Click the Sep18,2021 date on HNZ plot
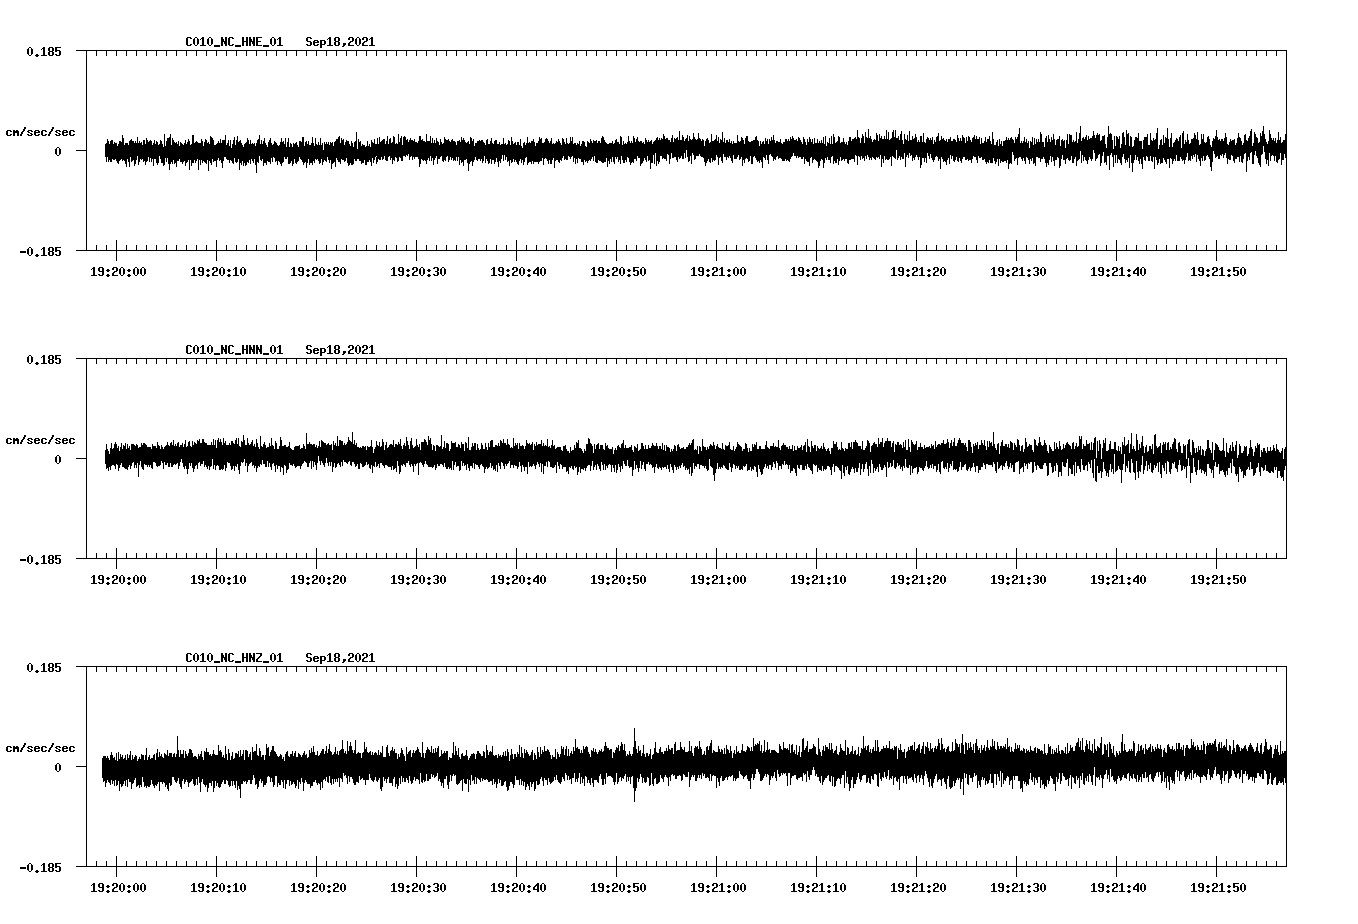 [x=340, y=658]
